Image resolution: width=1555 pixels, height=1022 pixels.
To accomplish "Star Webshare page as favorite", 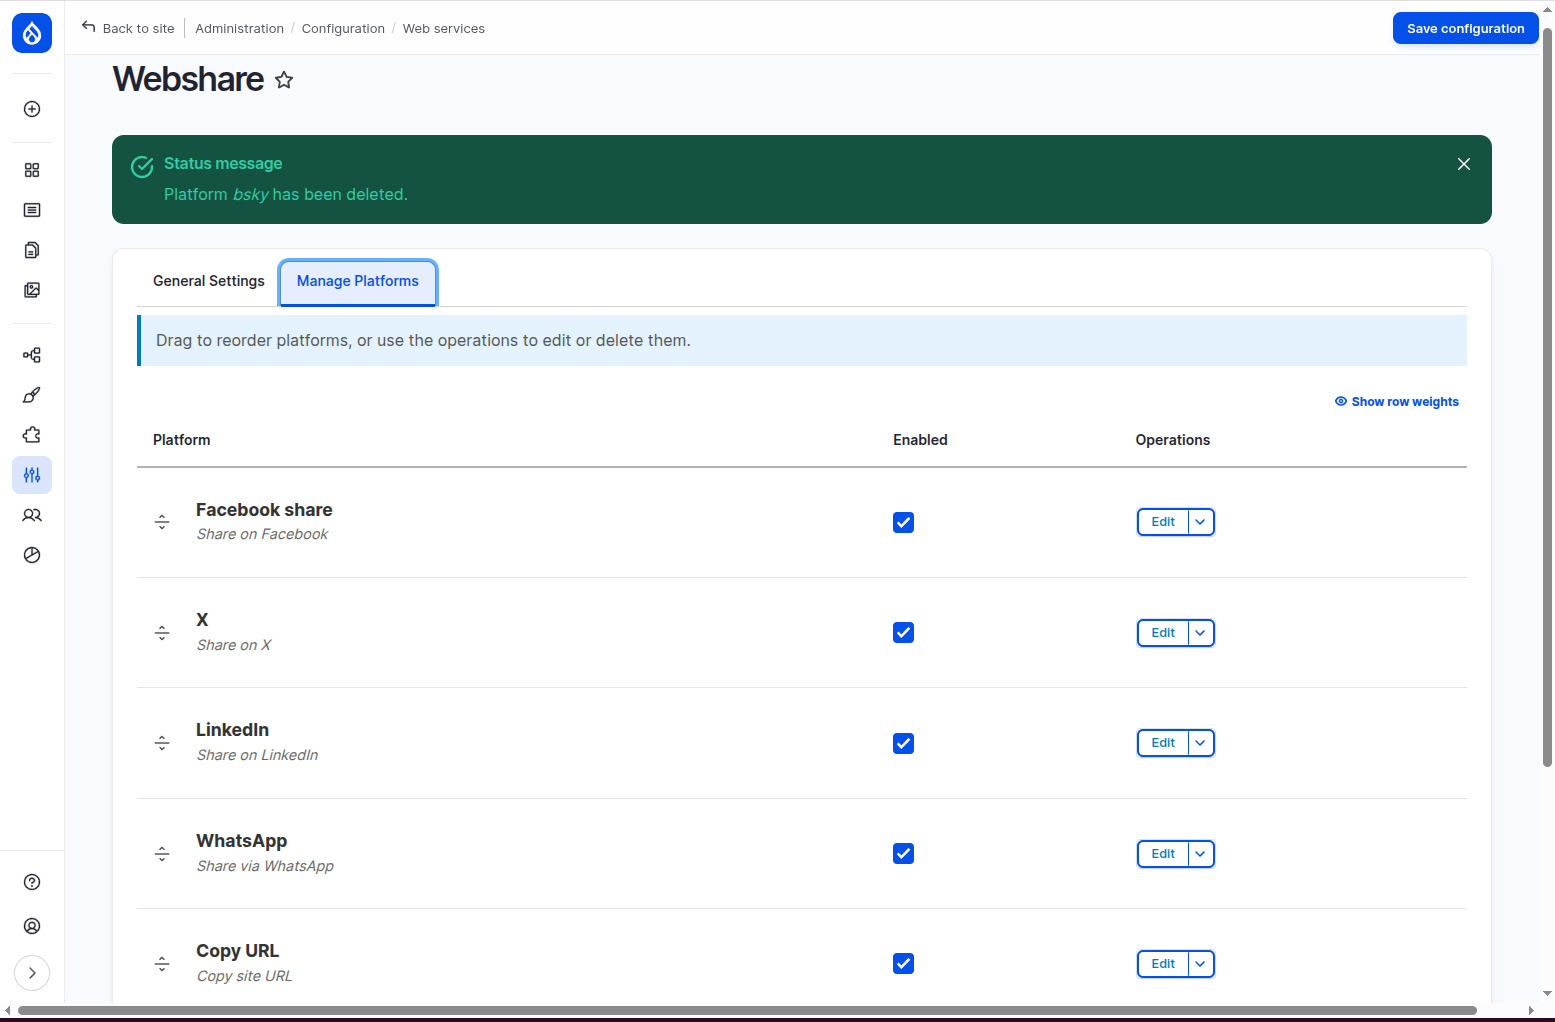I will pyautogui.click(x=284, y=80).
